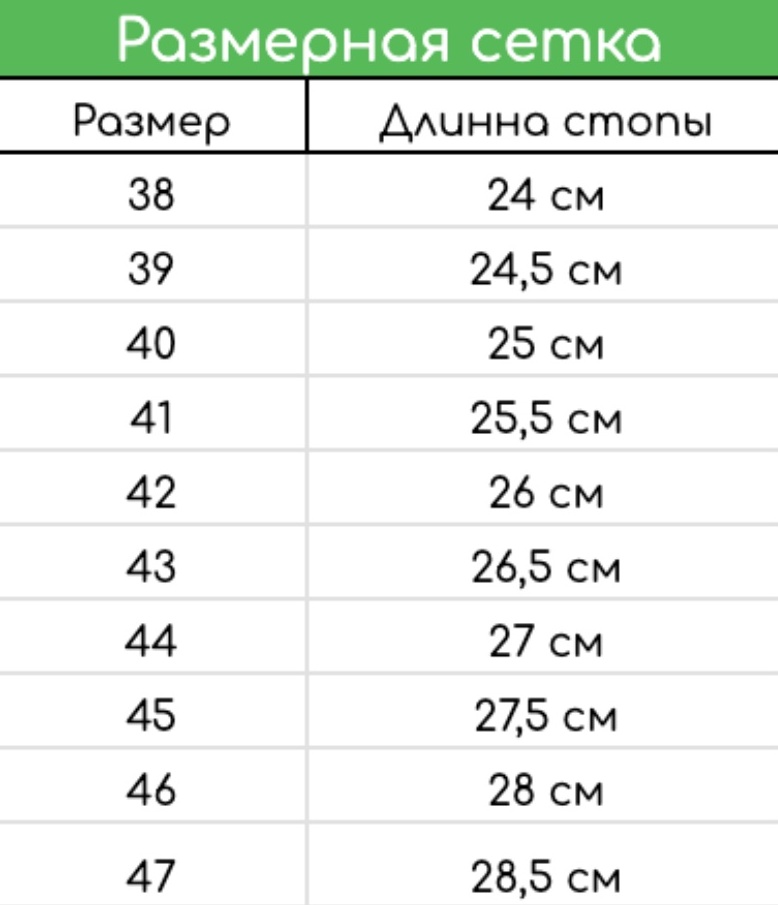This screenshot has height=905, width=778.
Task: Select the 'Размер' column header
Action: (152, 122)
